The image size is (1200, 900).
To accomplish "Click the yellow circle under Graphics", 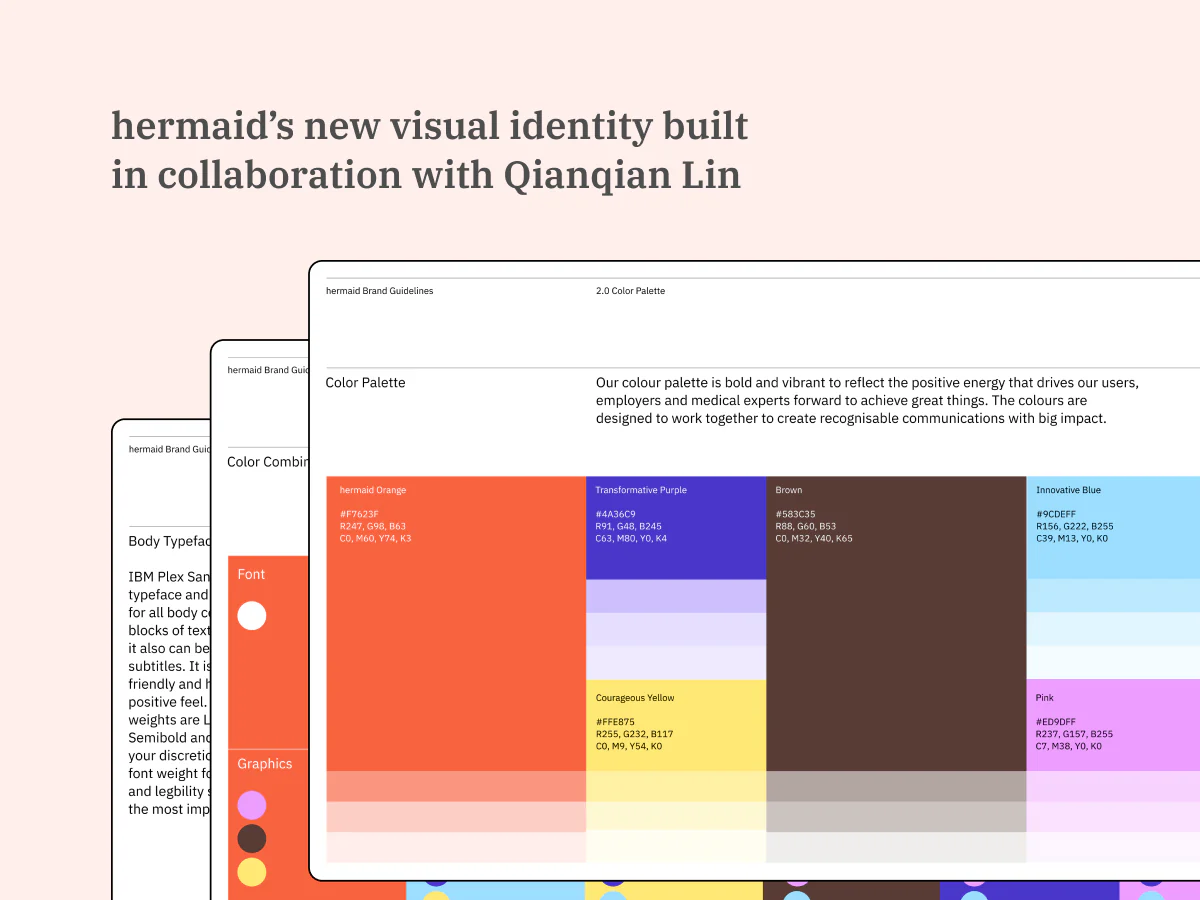I will point(252,872).
